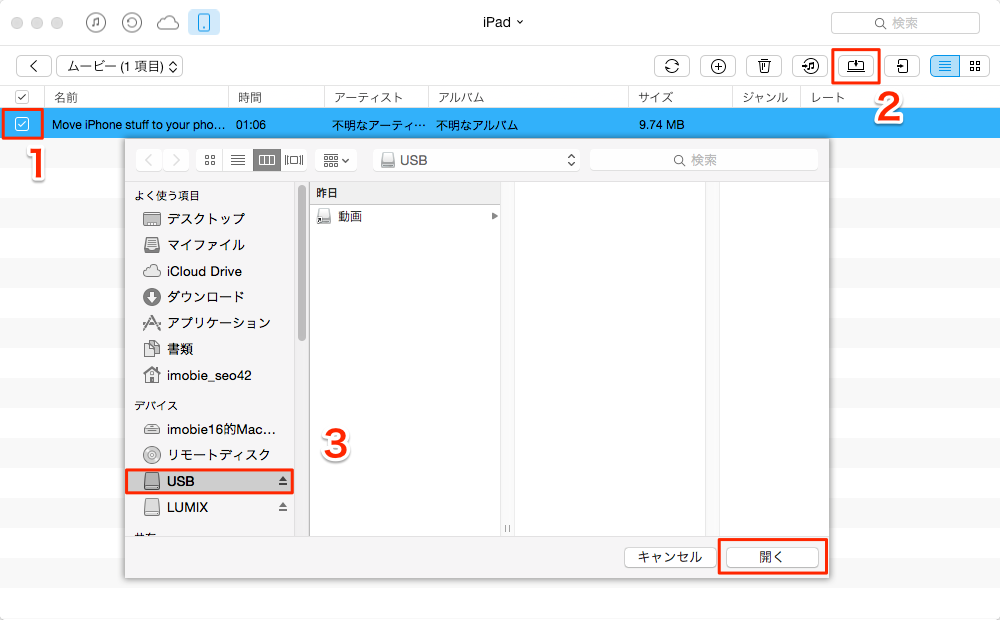
Task: Focus the top-right 検索 search field
Action: [x=905, y=23]
